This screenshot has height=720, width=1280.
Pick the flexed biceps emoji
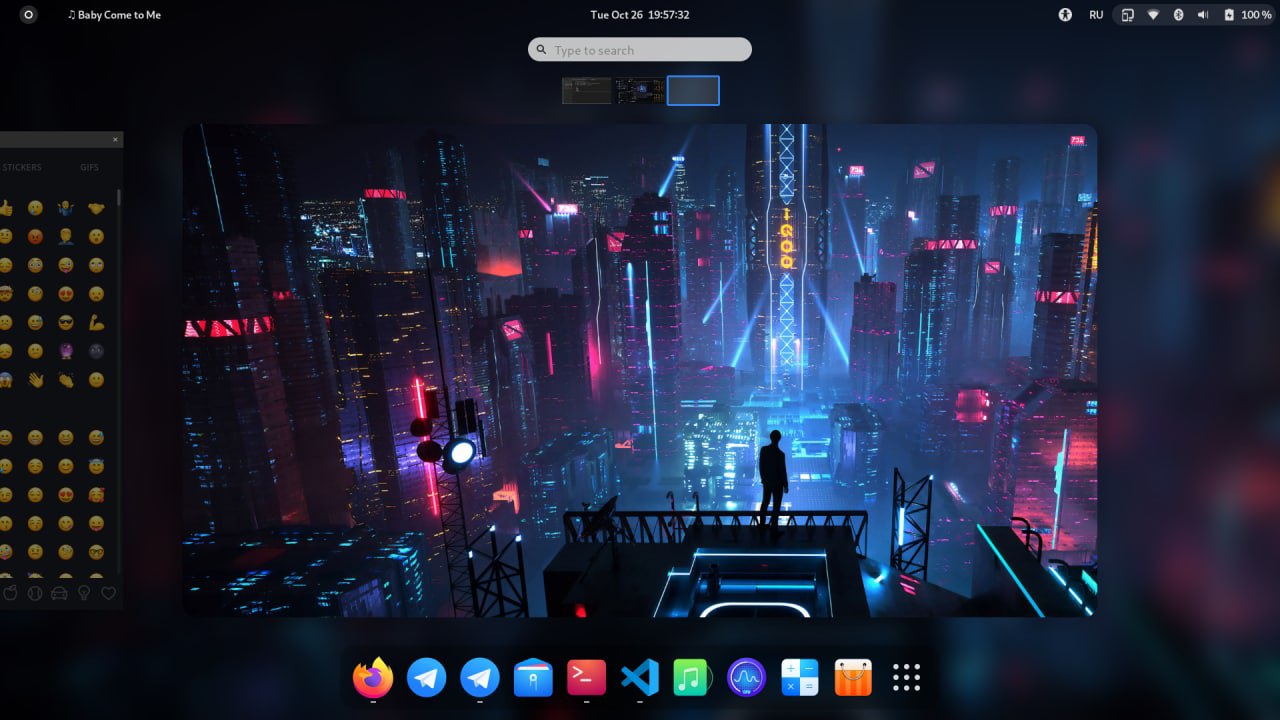tap(96, 323)
